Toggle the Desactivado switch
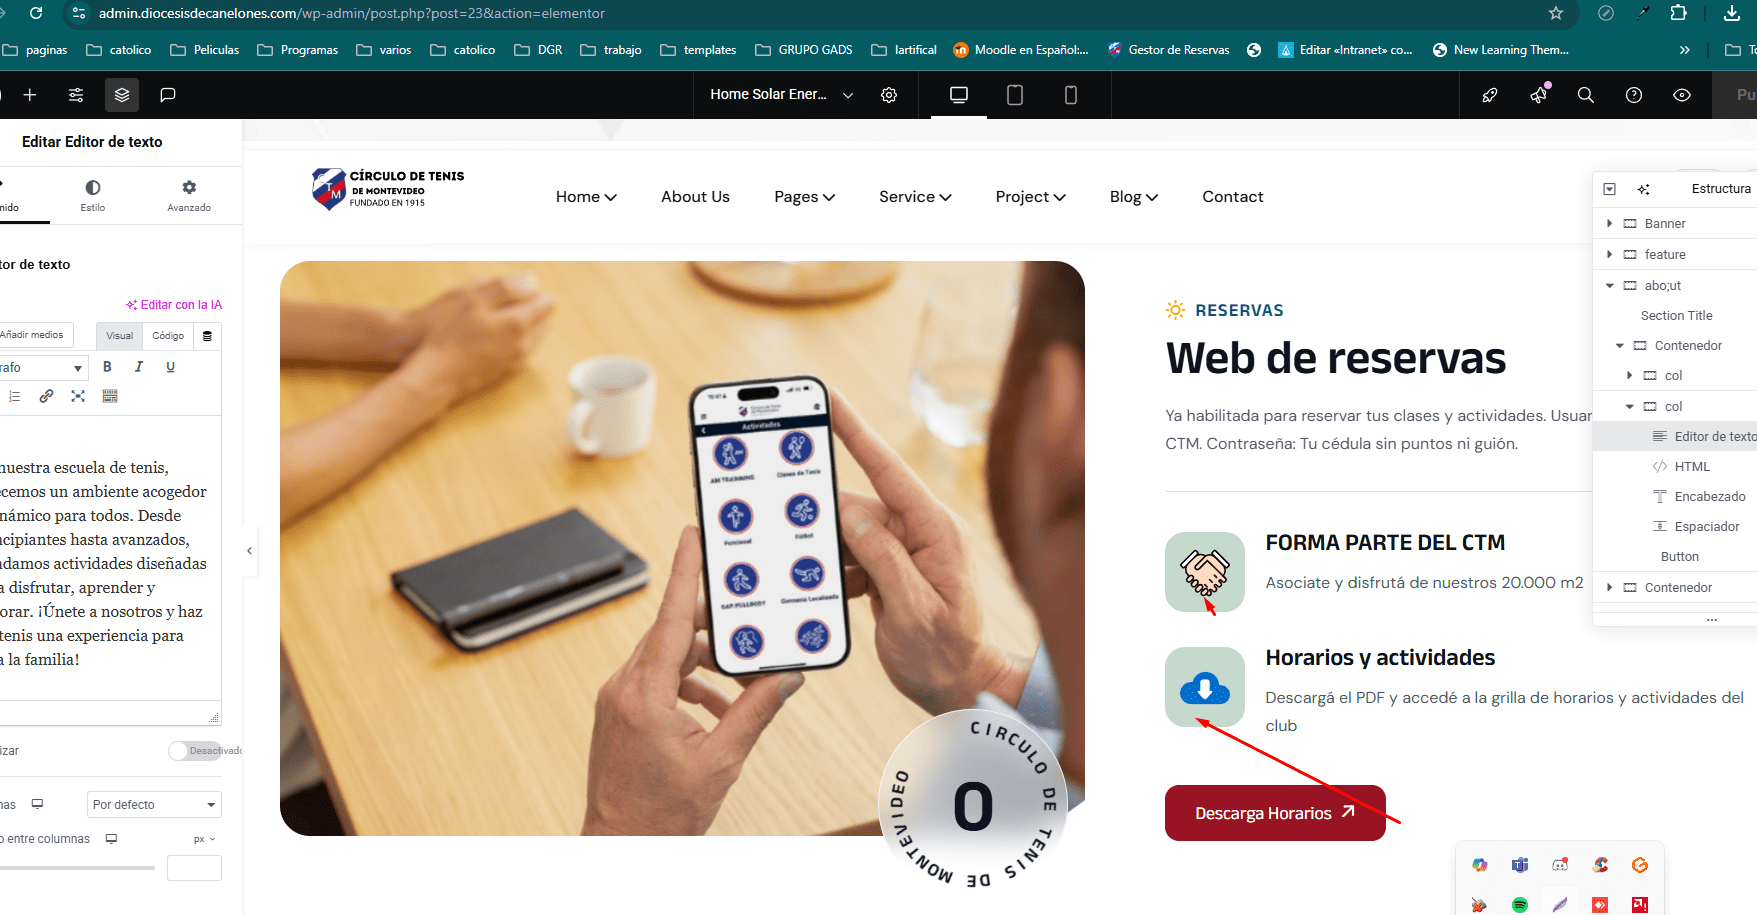The image size is (1757, 915). coord(195,751)
